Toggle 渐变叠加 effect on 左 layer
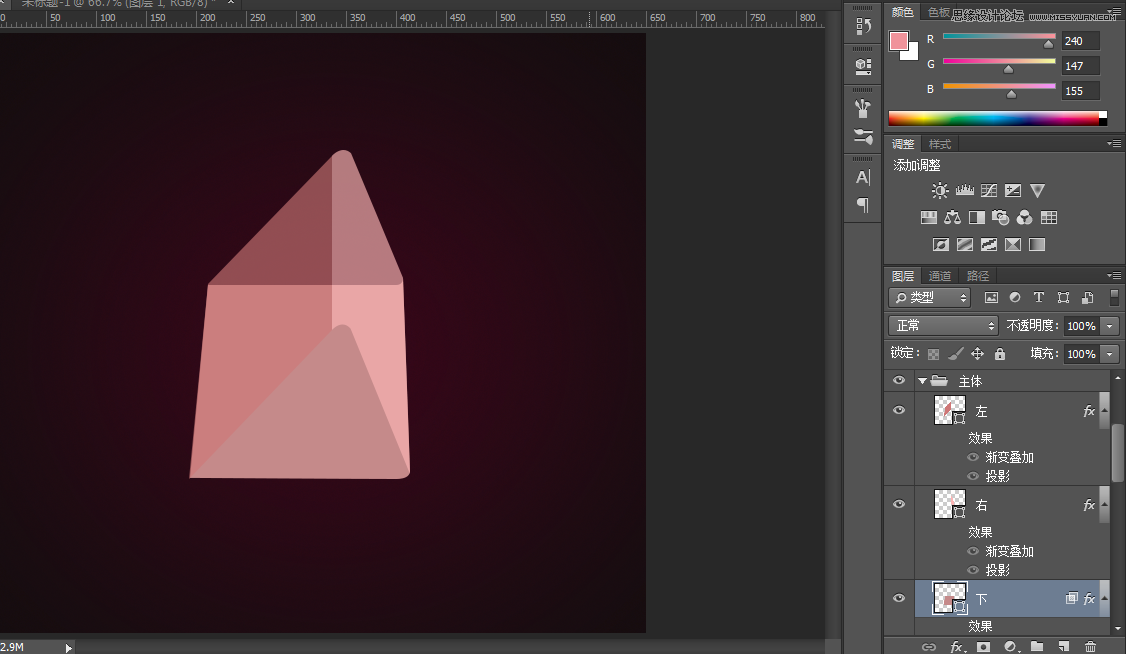The height and width of the screenshot is (654, 1126). (x=973, y=457)
